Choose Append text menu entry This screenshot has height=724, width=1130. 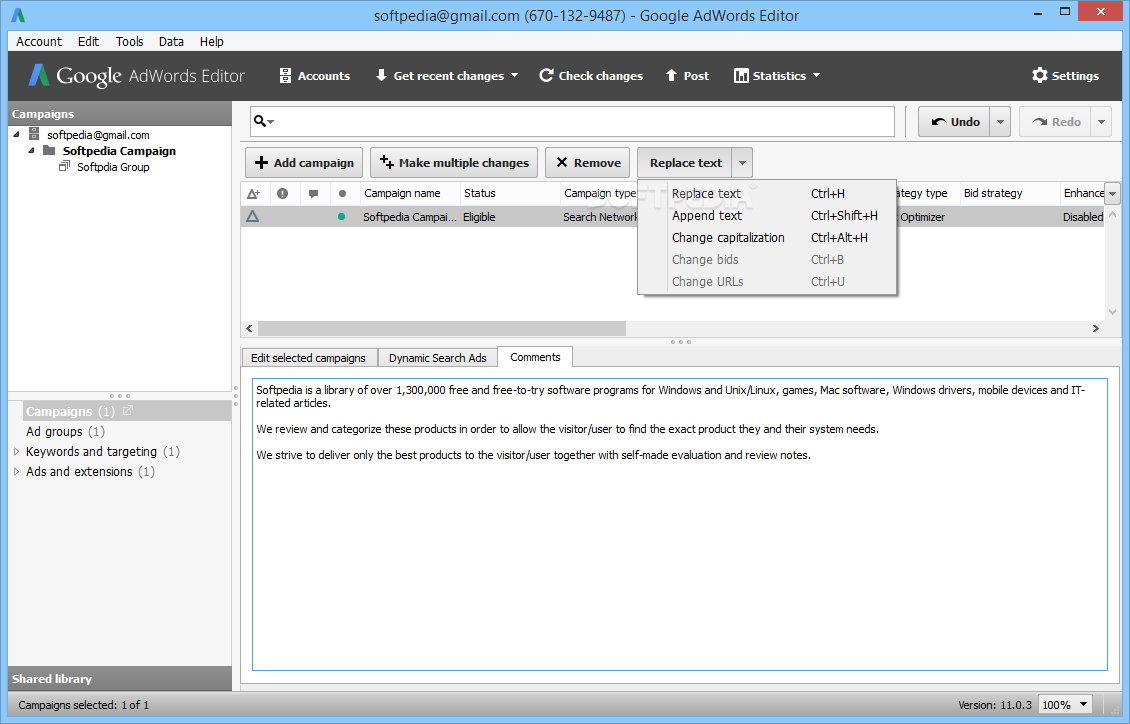coord(767,215)
